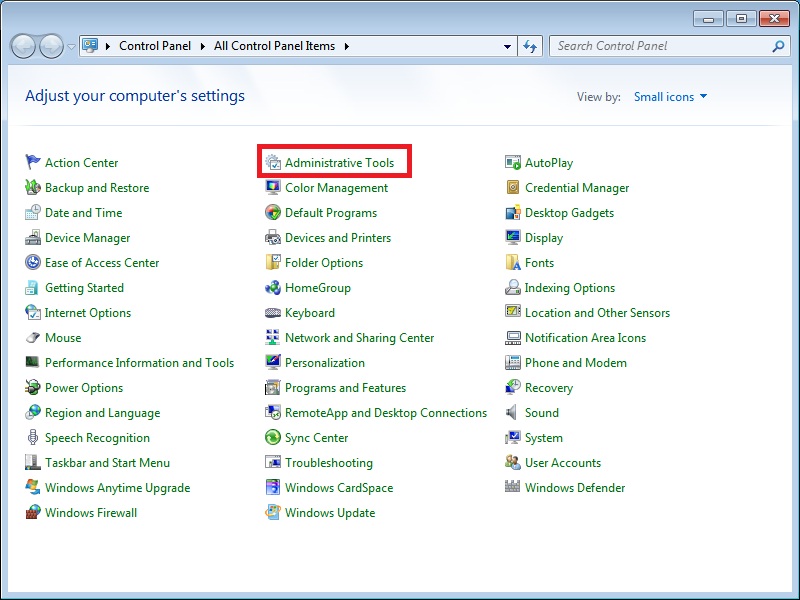
Task: Open the Notification Area Icons link
Action: pyautogui.click(x=586, y=338)
